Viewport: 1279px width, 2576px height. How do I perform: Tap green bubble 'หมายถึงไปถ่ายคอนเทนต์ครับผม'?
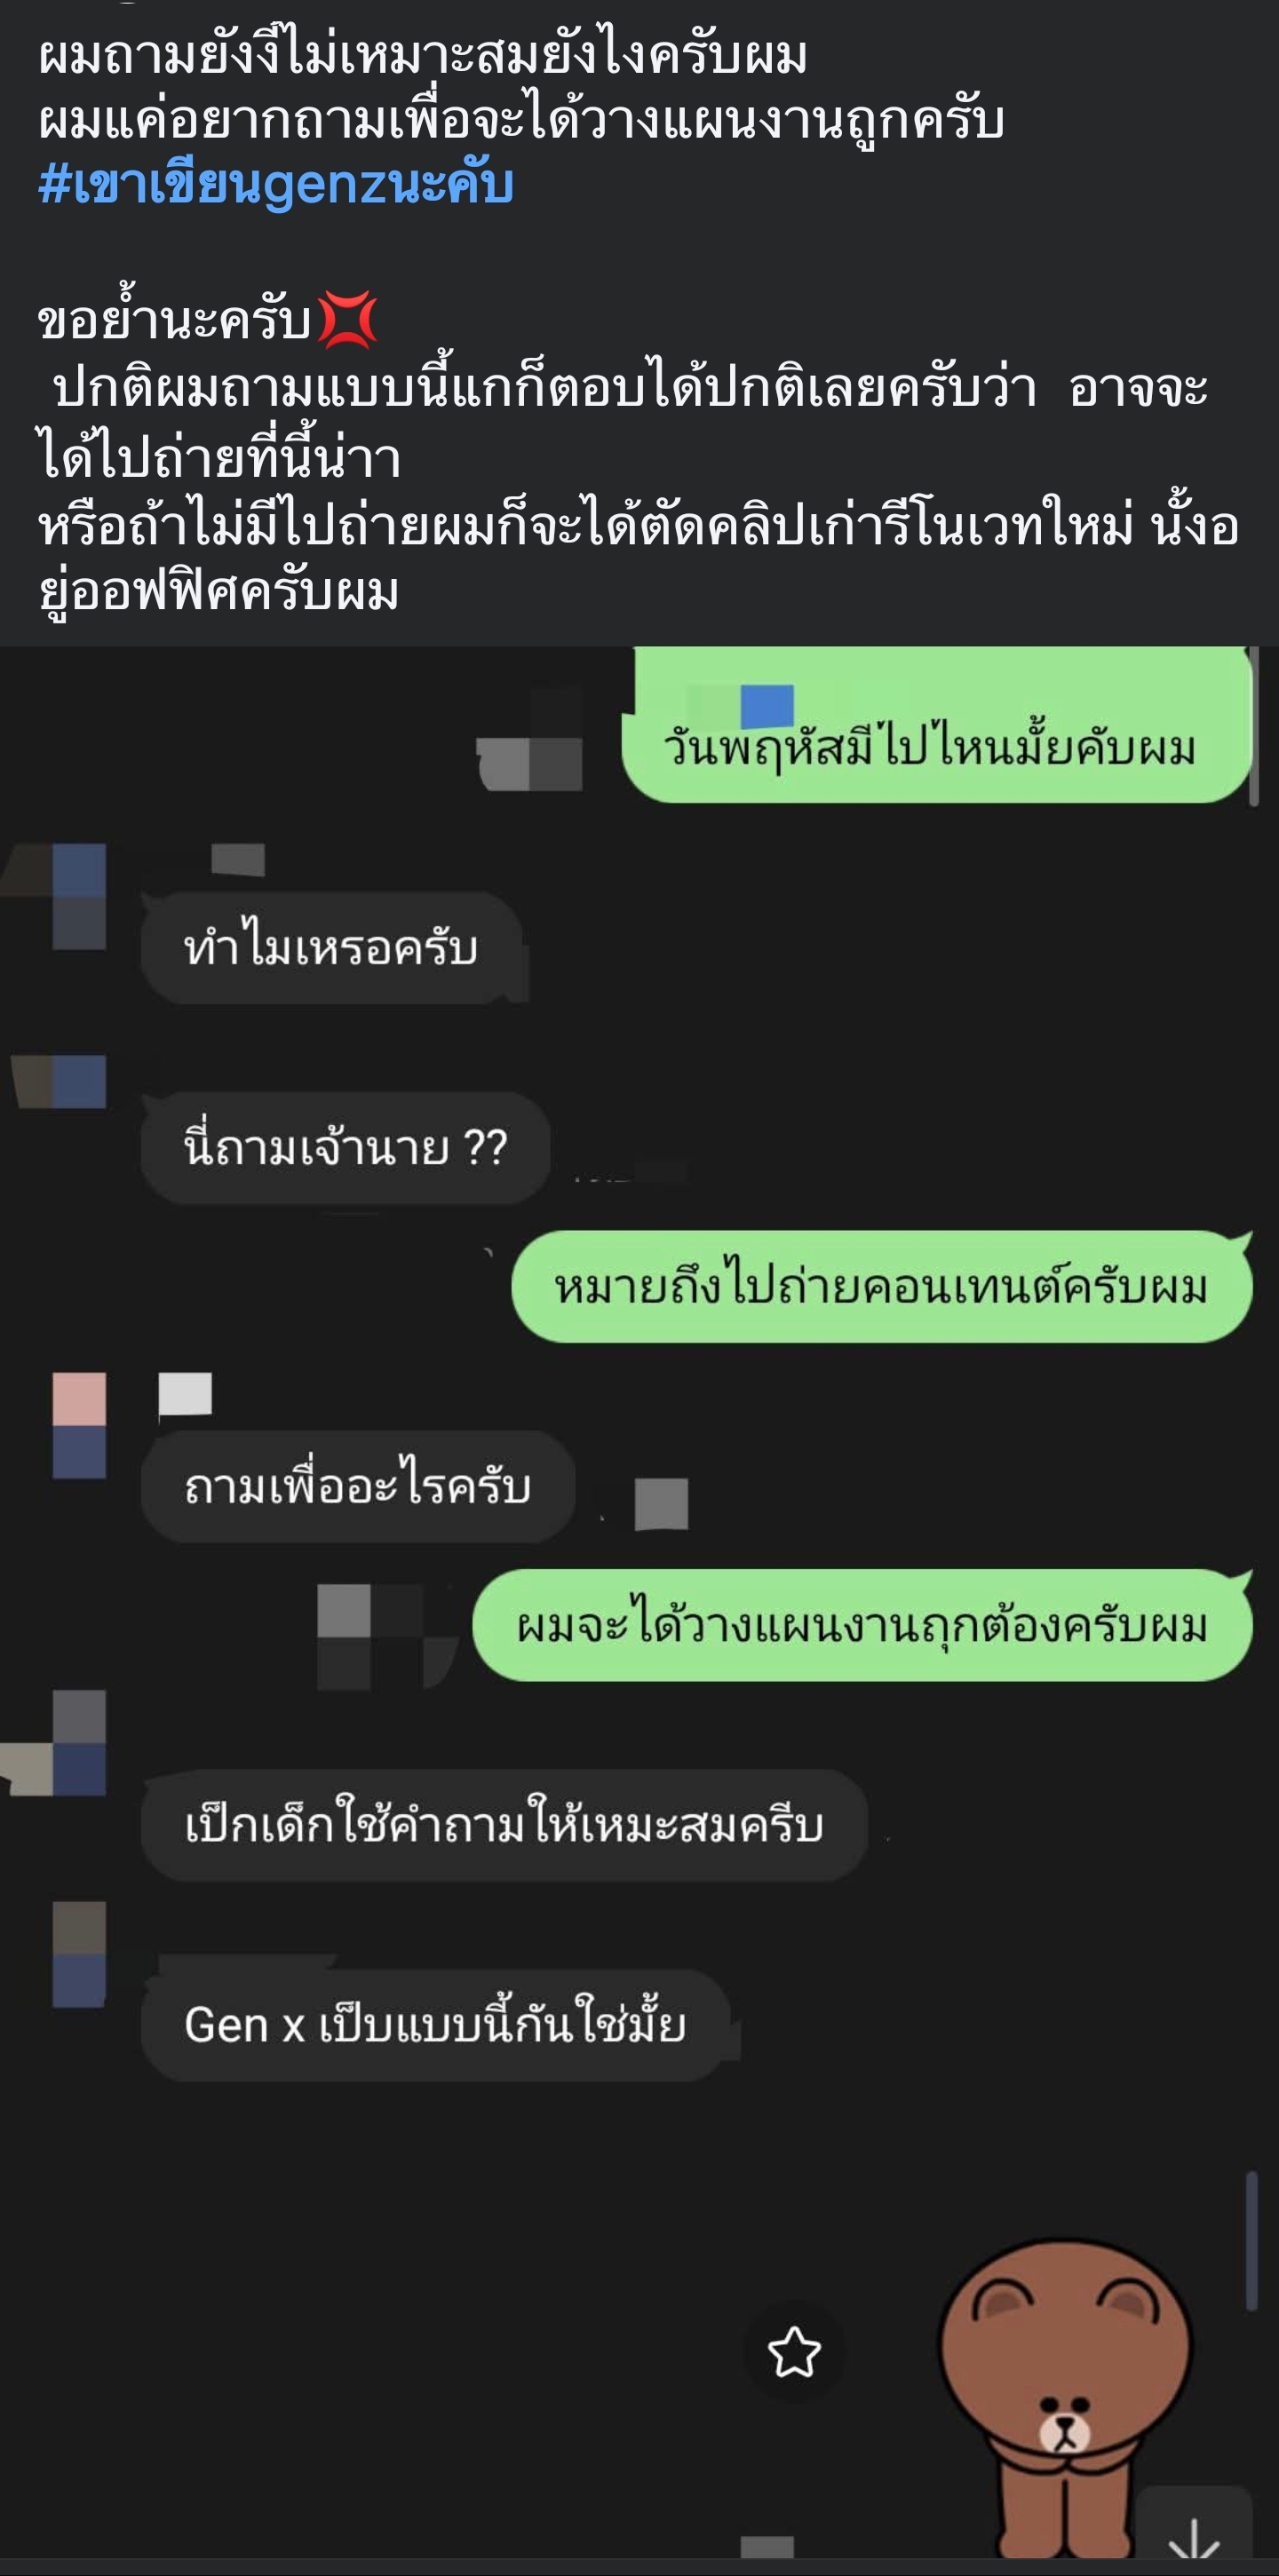[881, 1286]
